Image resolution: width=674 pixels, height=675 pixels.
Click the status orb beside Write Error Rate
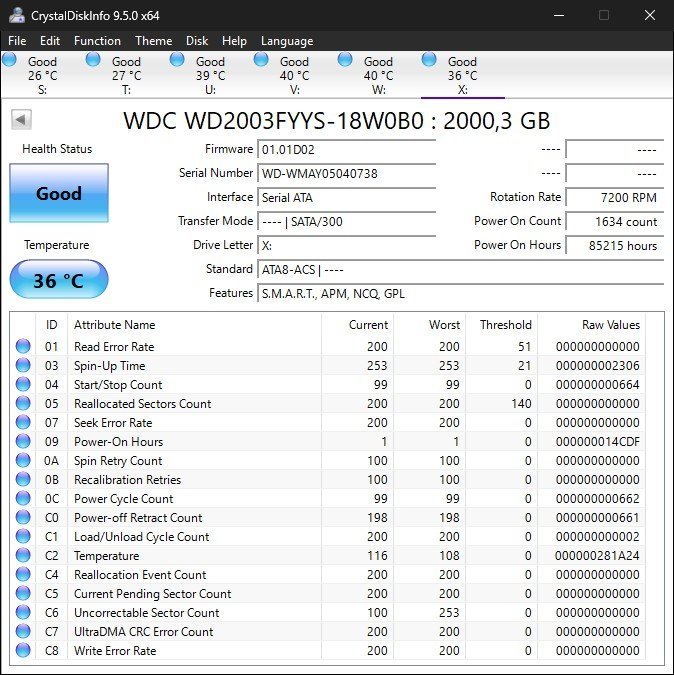click(x=23, y=651)
